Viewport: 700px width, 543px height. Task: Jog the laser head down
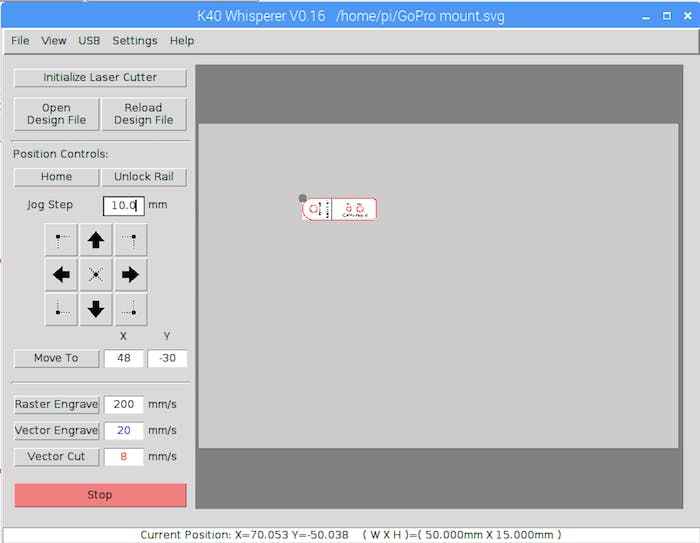click(96, 309)
